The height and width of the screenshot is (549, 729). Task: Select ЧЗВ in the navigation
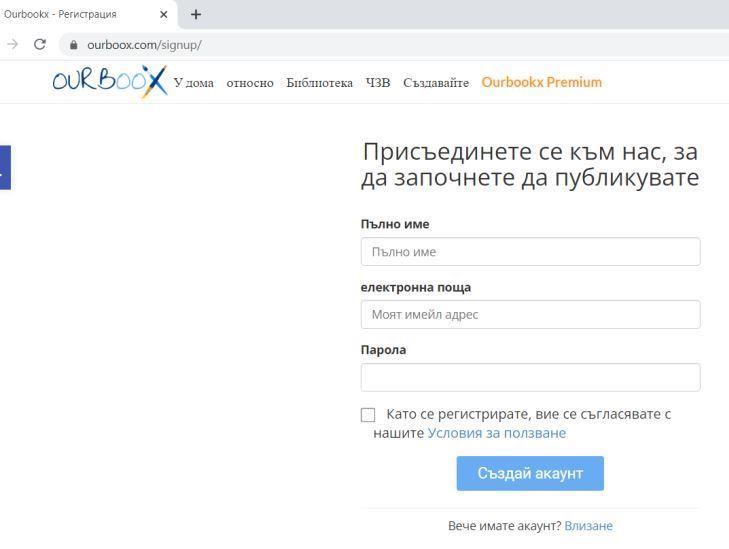pyautogui.click(x=378, y=83)
